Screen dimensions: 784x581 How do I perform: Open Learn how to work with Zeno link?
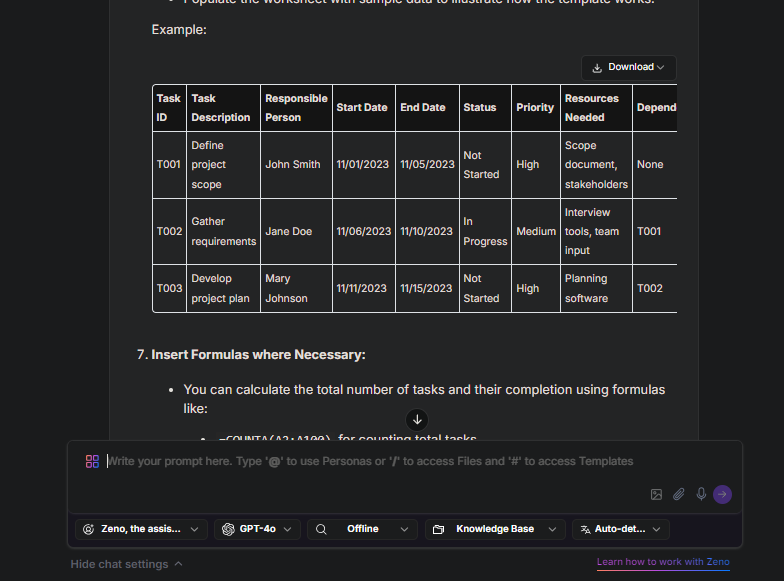tap(663, 562)
